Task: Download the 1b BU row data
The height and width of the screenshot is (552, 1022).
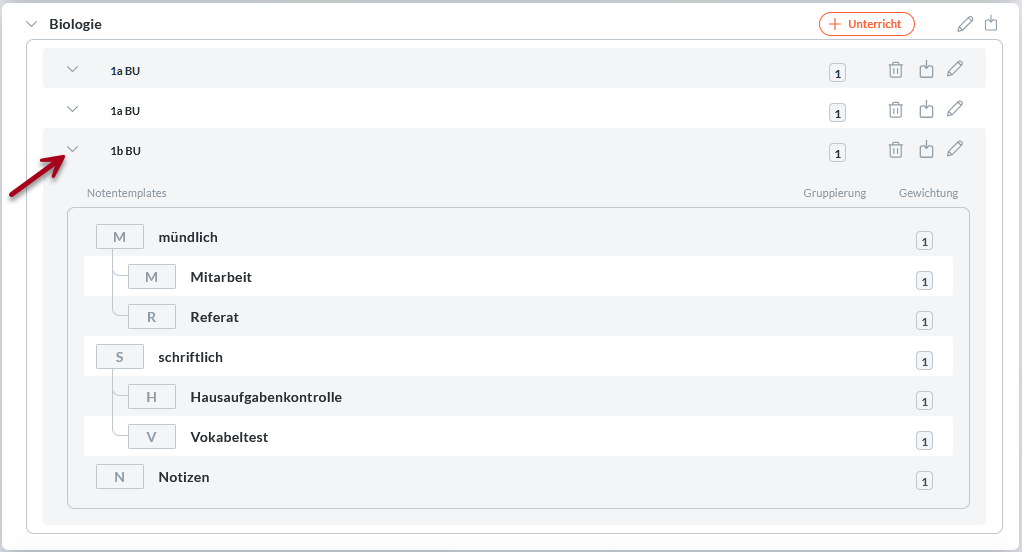Action: point(926,149)
